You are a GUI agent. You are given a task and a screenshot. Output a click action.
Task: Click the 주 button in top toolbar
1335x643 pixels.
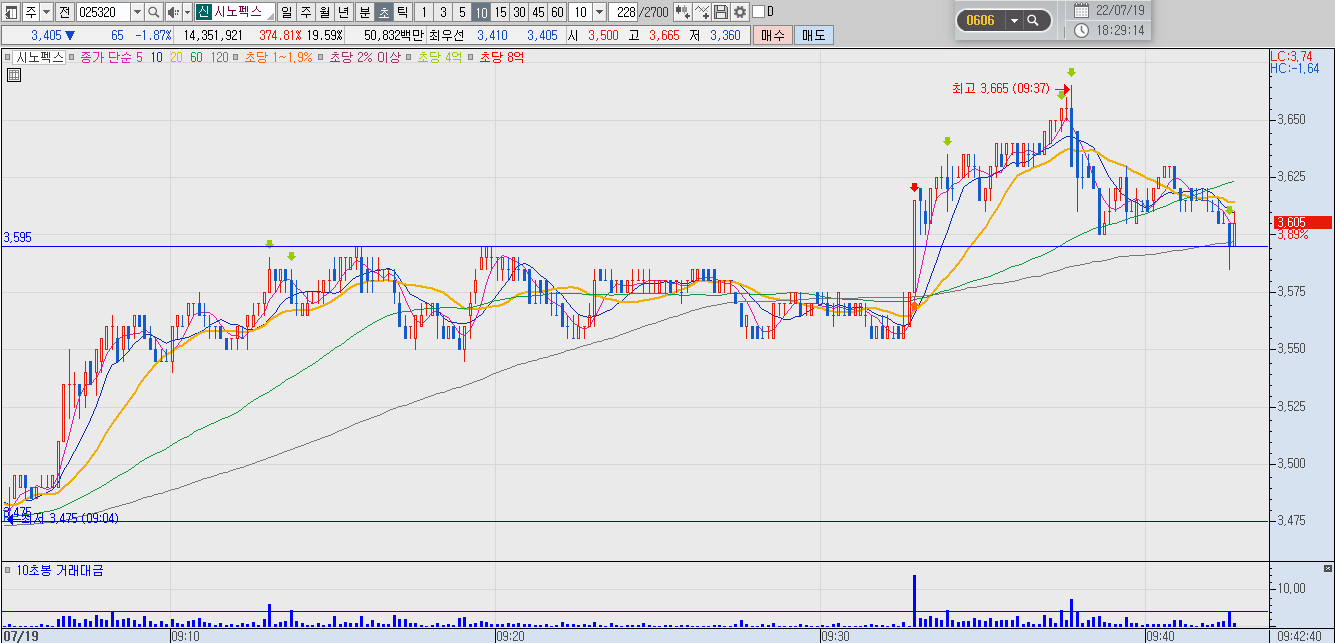[x=31, y=12]
